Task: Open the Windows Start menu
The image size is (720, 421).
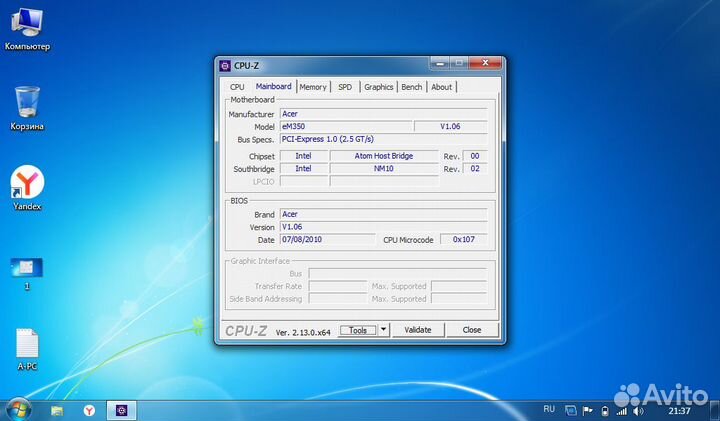Action: pyautogui.click(x=17, y=410)
